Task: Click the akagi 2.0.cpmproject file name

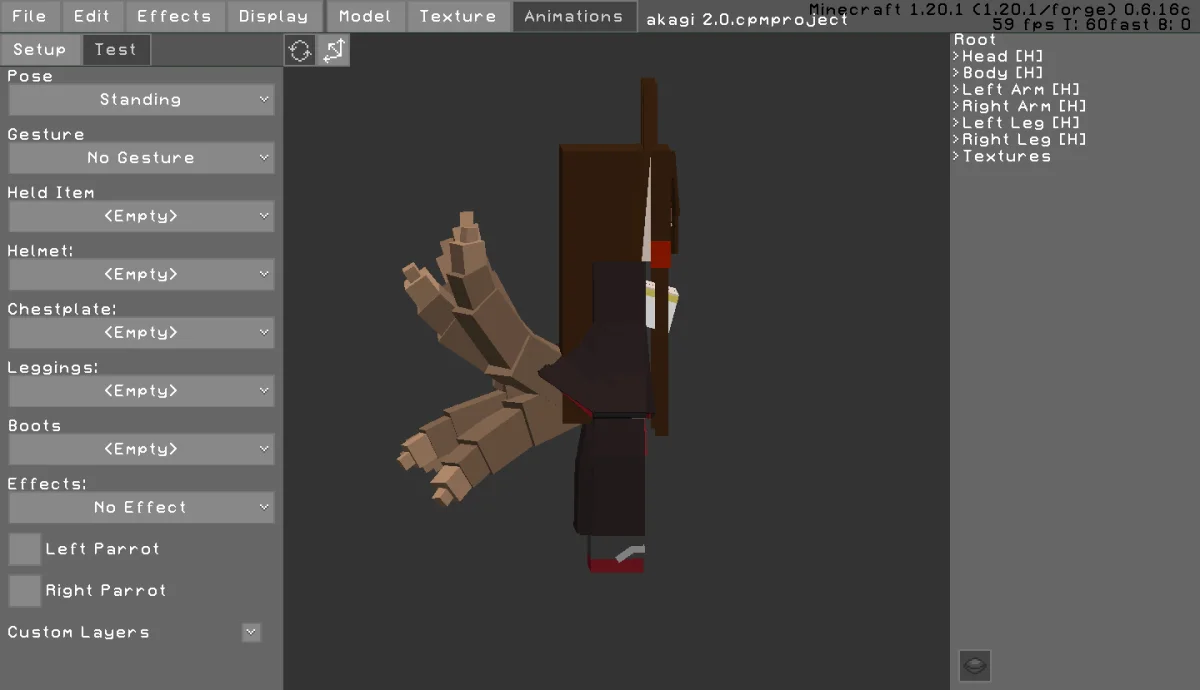Action: (x=747, y=19)
